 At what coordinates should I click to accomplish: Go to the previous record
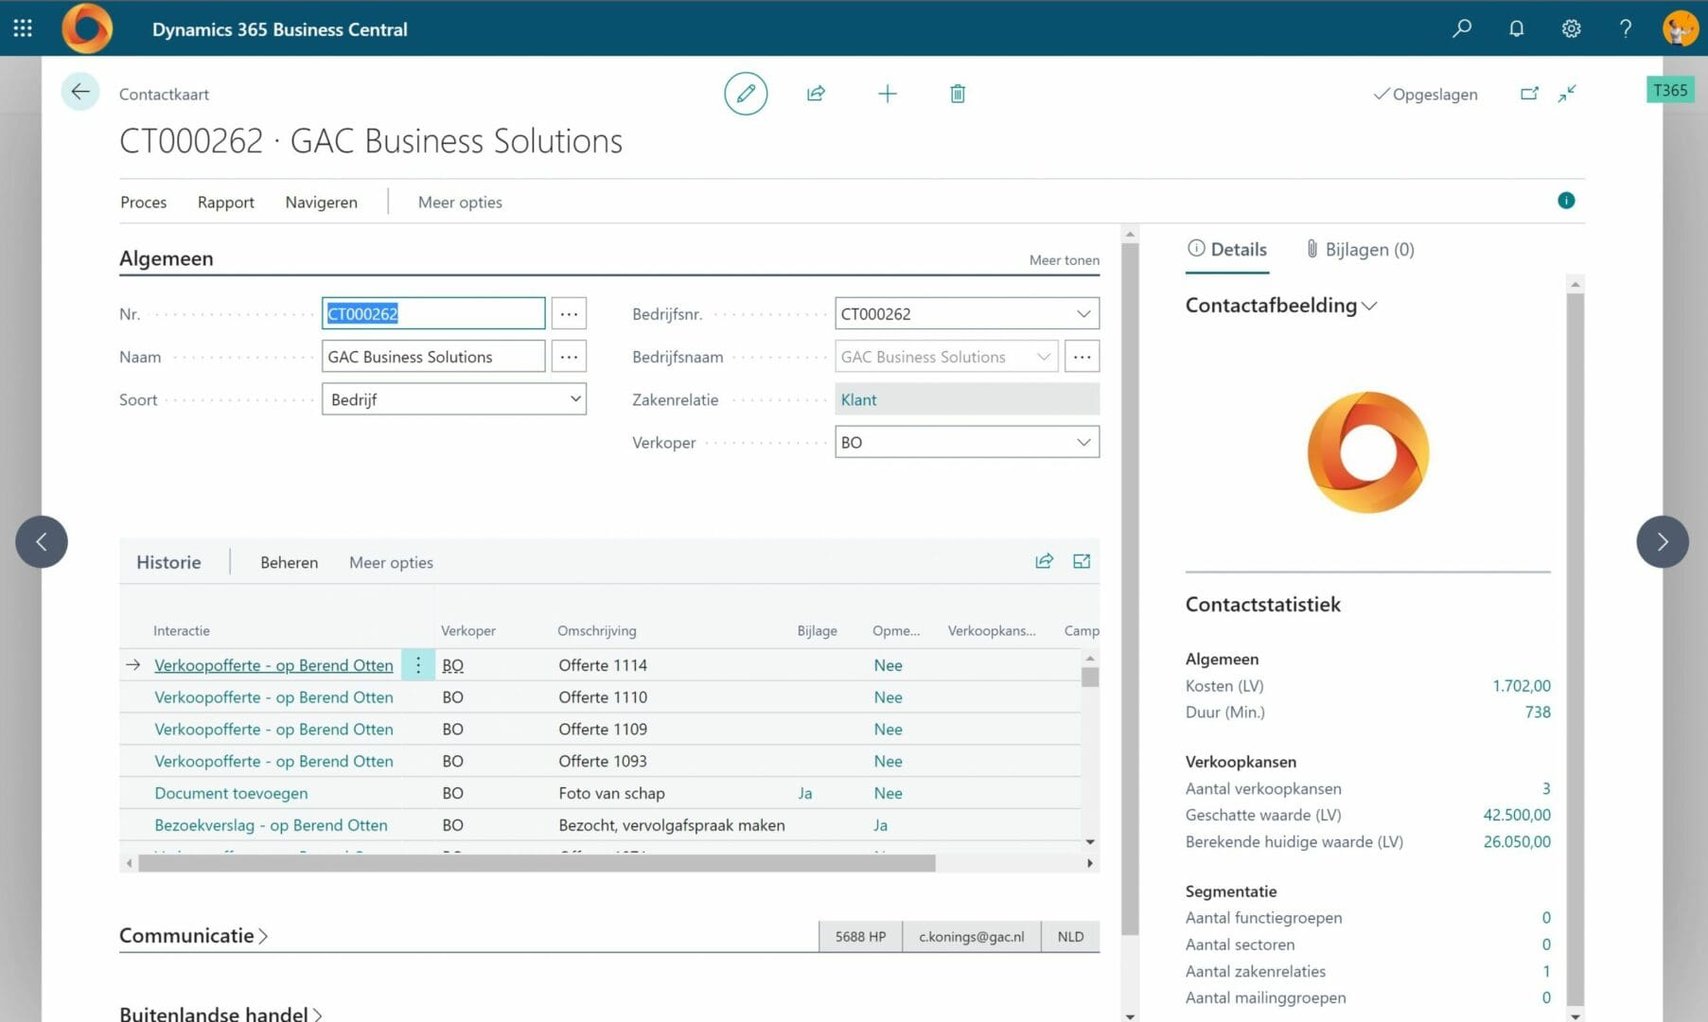pyautogui.click(x=41, y=541)
